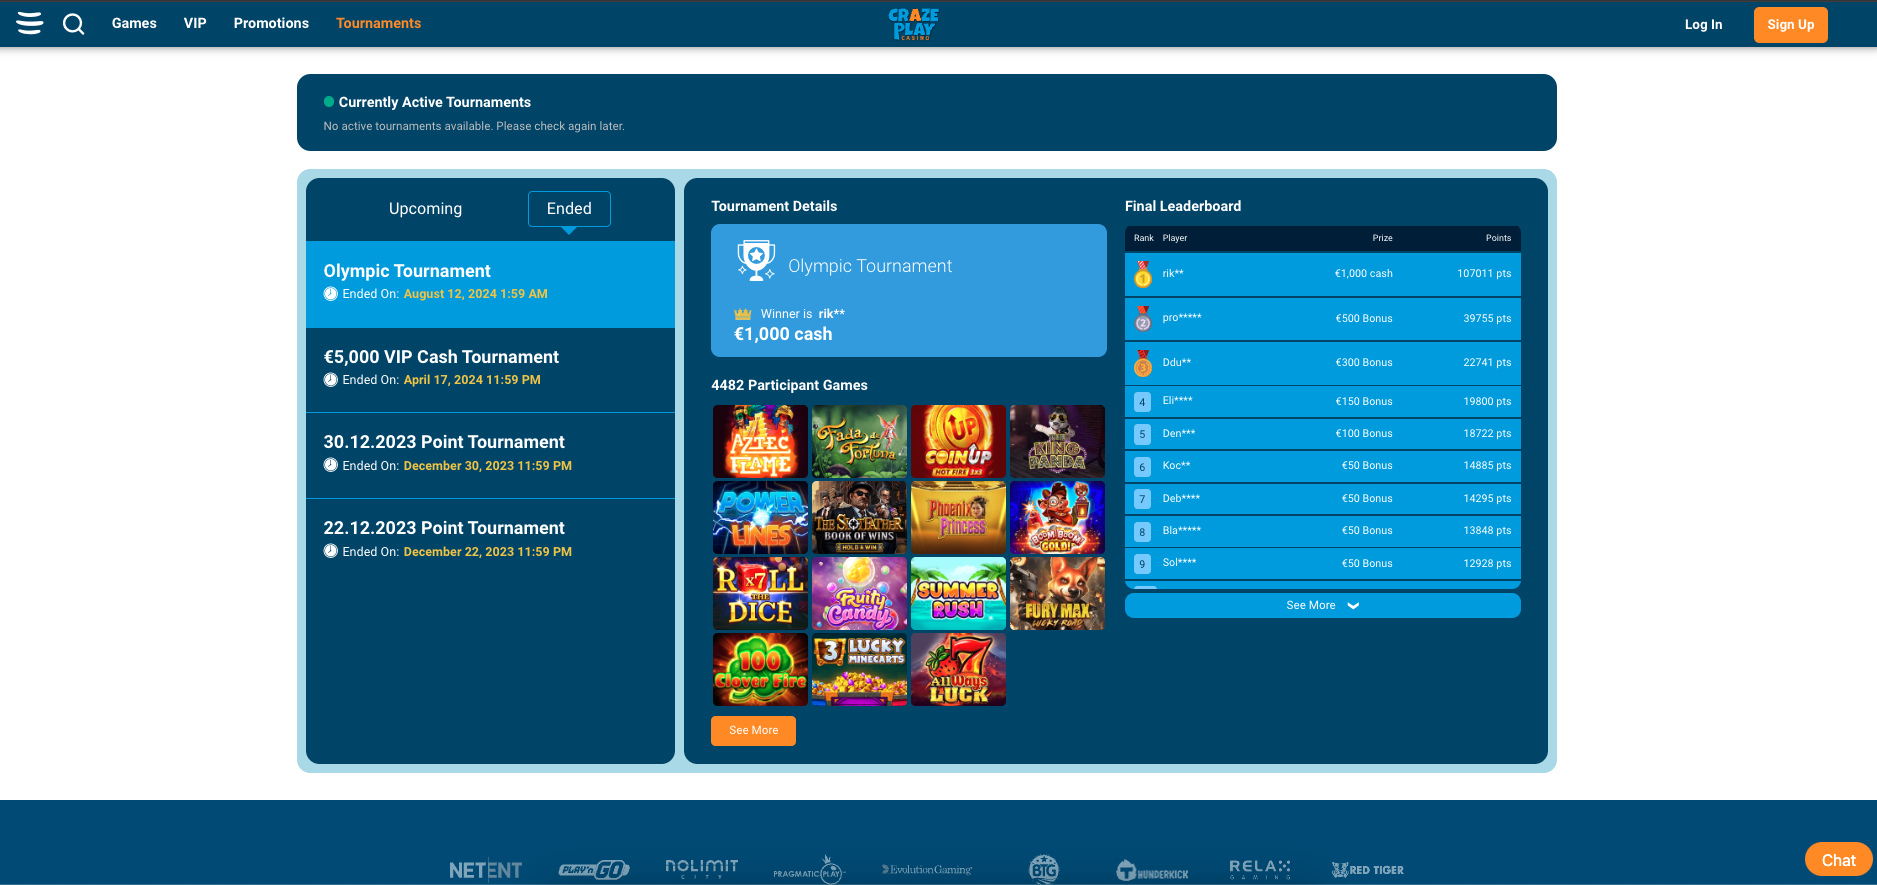This screenshot has height=885, width=1877.
Task: Select the Ended tournaments tab
Action: pyautogui.click(x=569, y=208)
